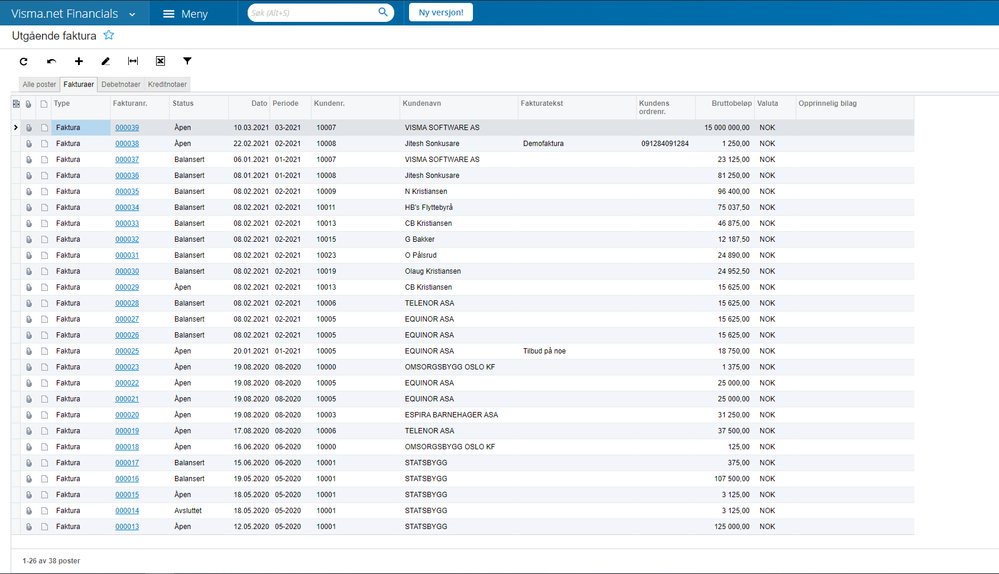Open the grid column configurator icon in the header

pos(16,103)
